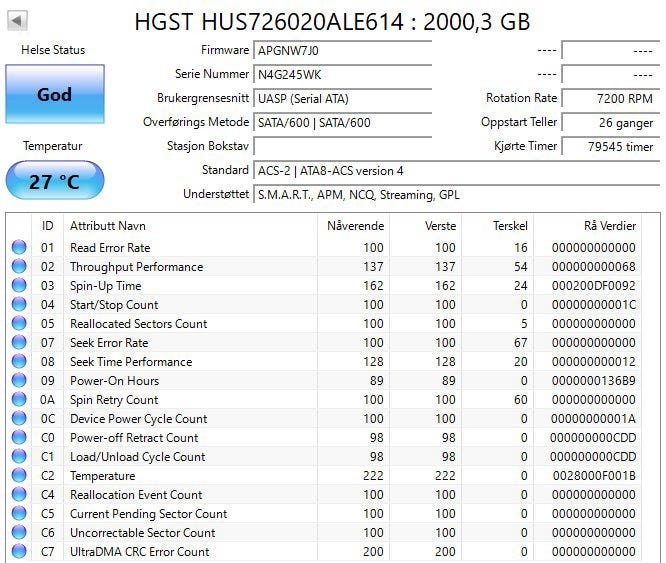Click the Understøttet features field
The width and height of the screenshot is (666, 563).
click(x=457, y=194)
